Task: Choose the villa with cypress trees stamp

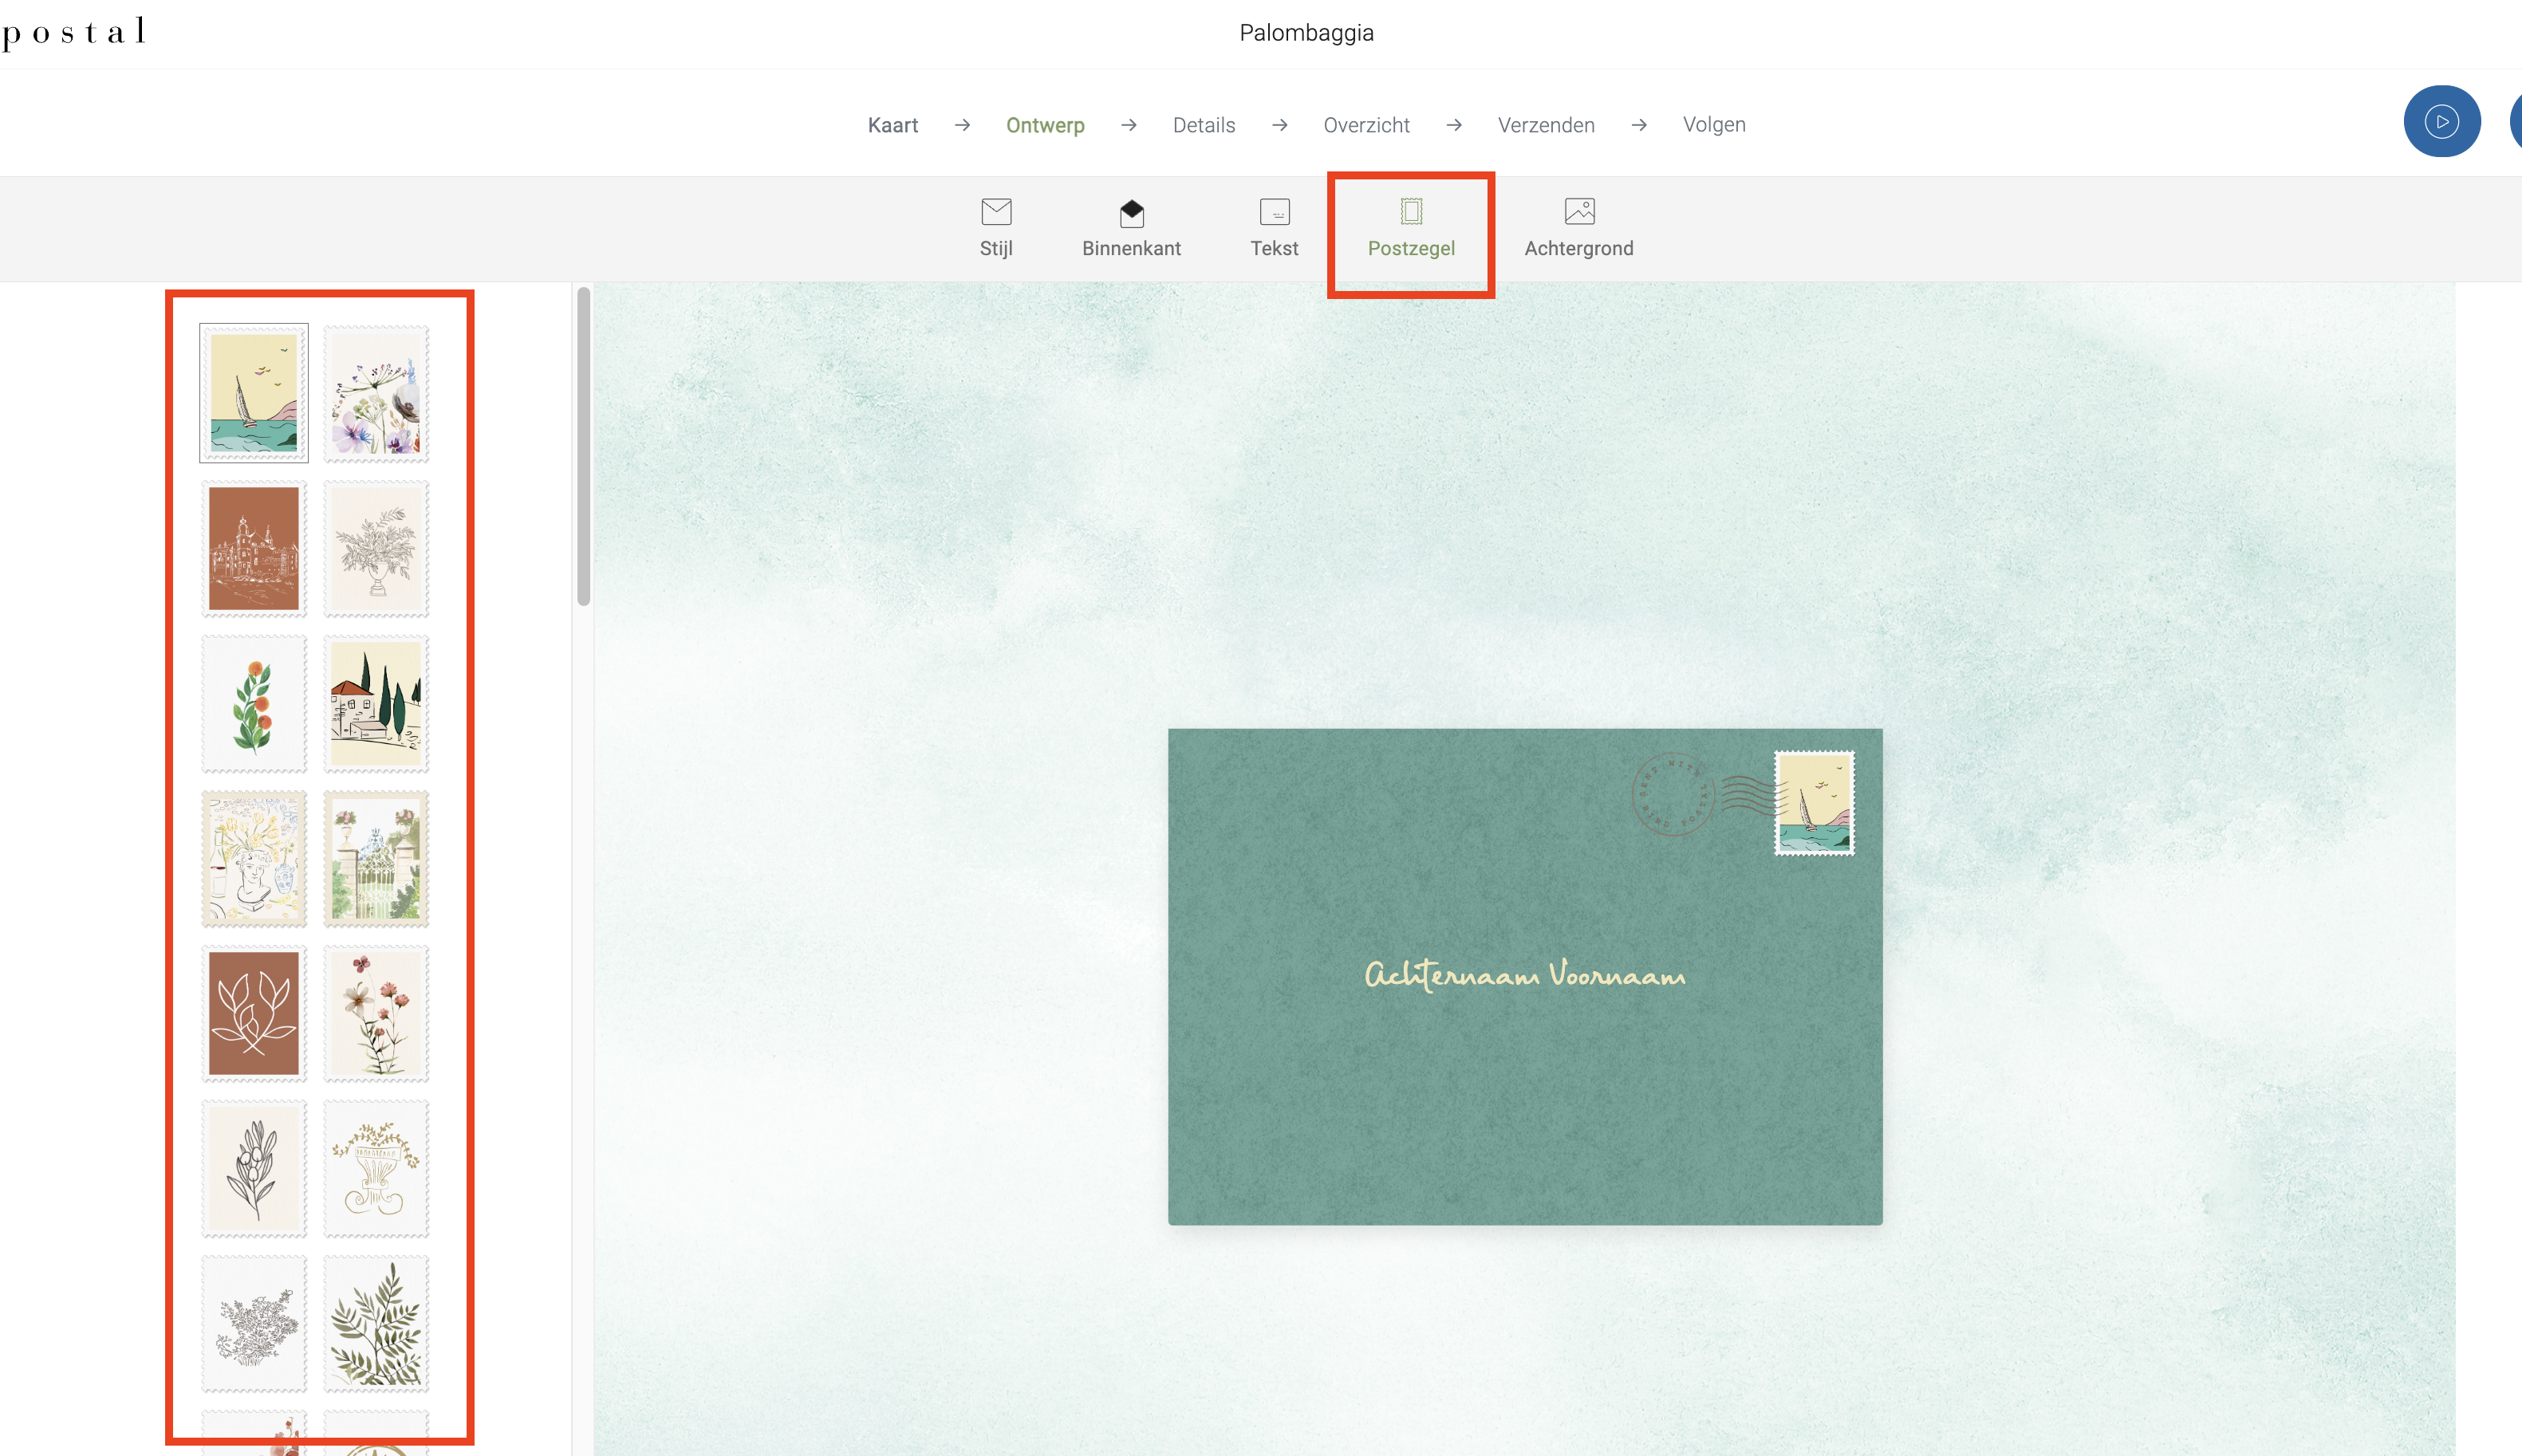Action: pos(376,704)
